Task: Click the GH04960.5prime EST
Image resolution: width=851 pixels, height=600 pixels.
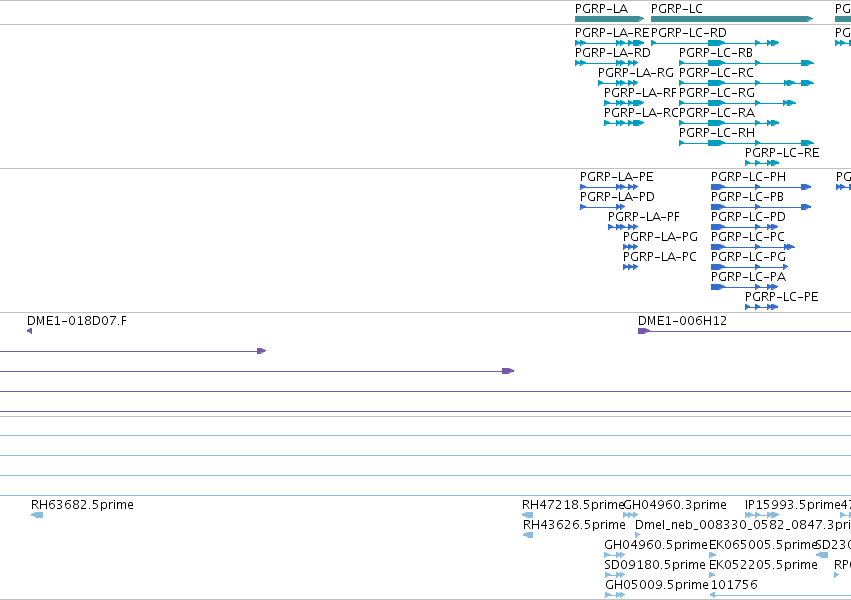Action: pyautogui.click(x=614, y=555)
